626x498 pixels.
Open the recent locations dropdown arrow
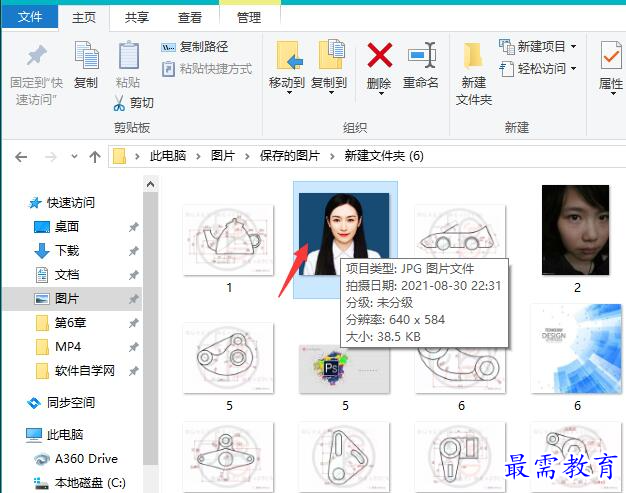74,157
